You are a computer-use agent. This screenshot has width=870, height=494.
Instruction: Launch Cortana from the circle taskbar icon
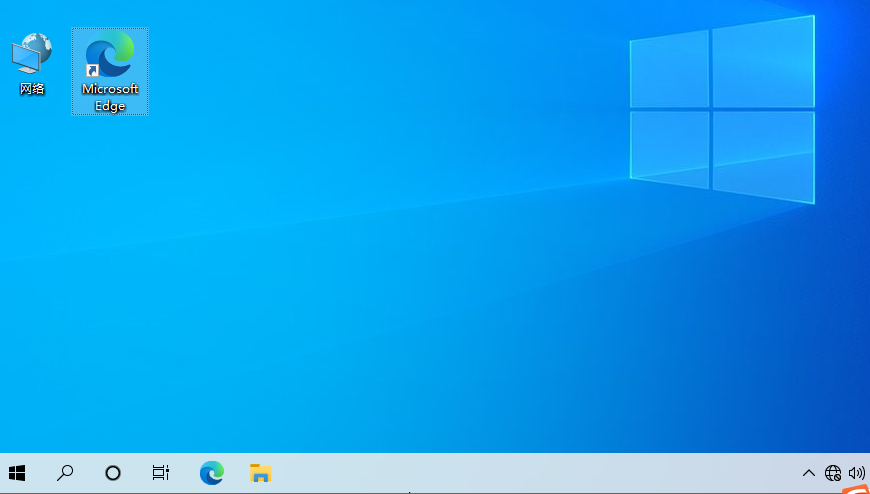click(113, 473)
